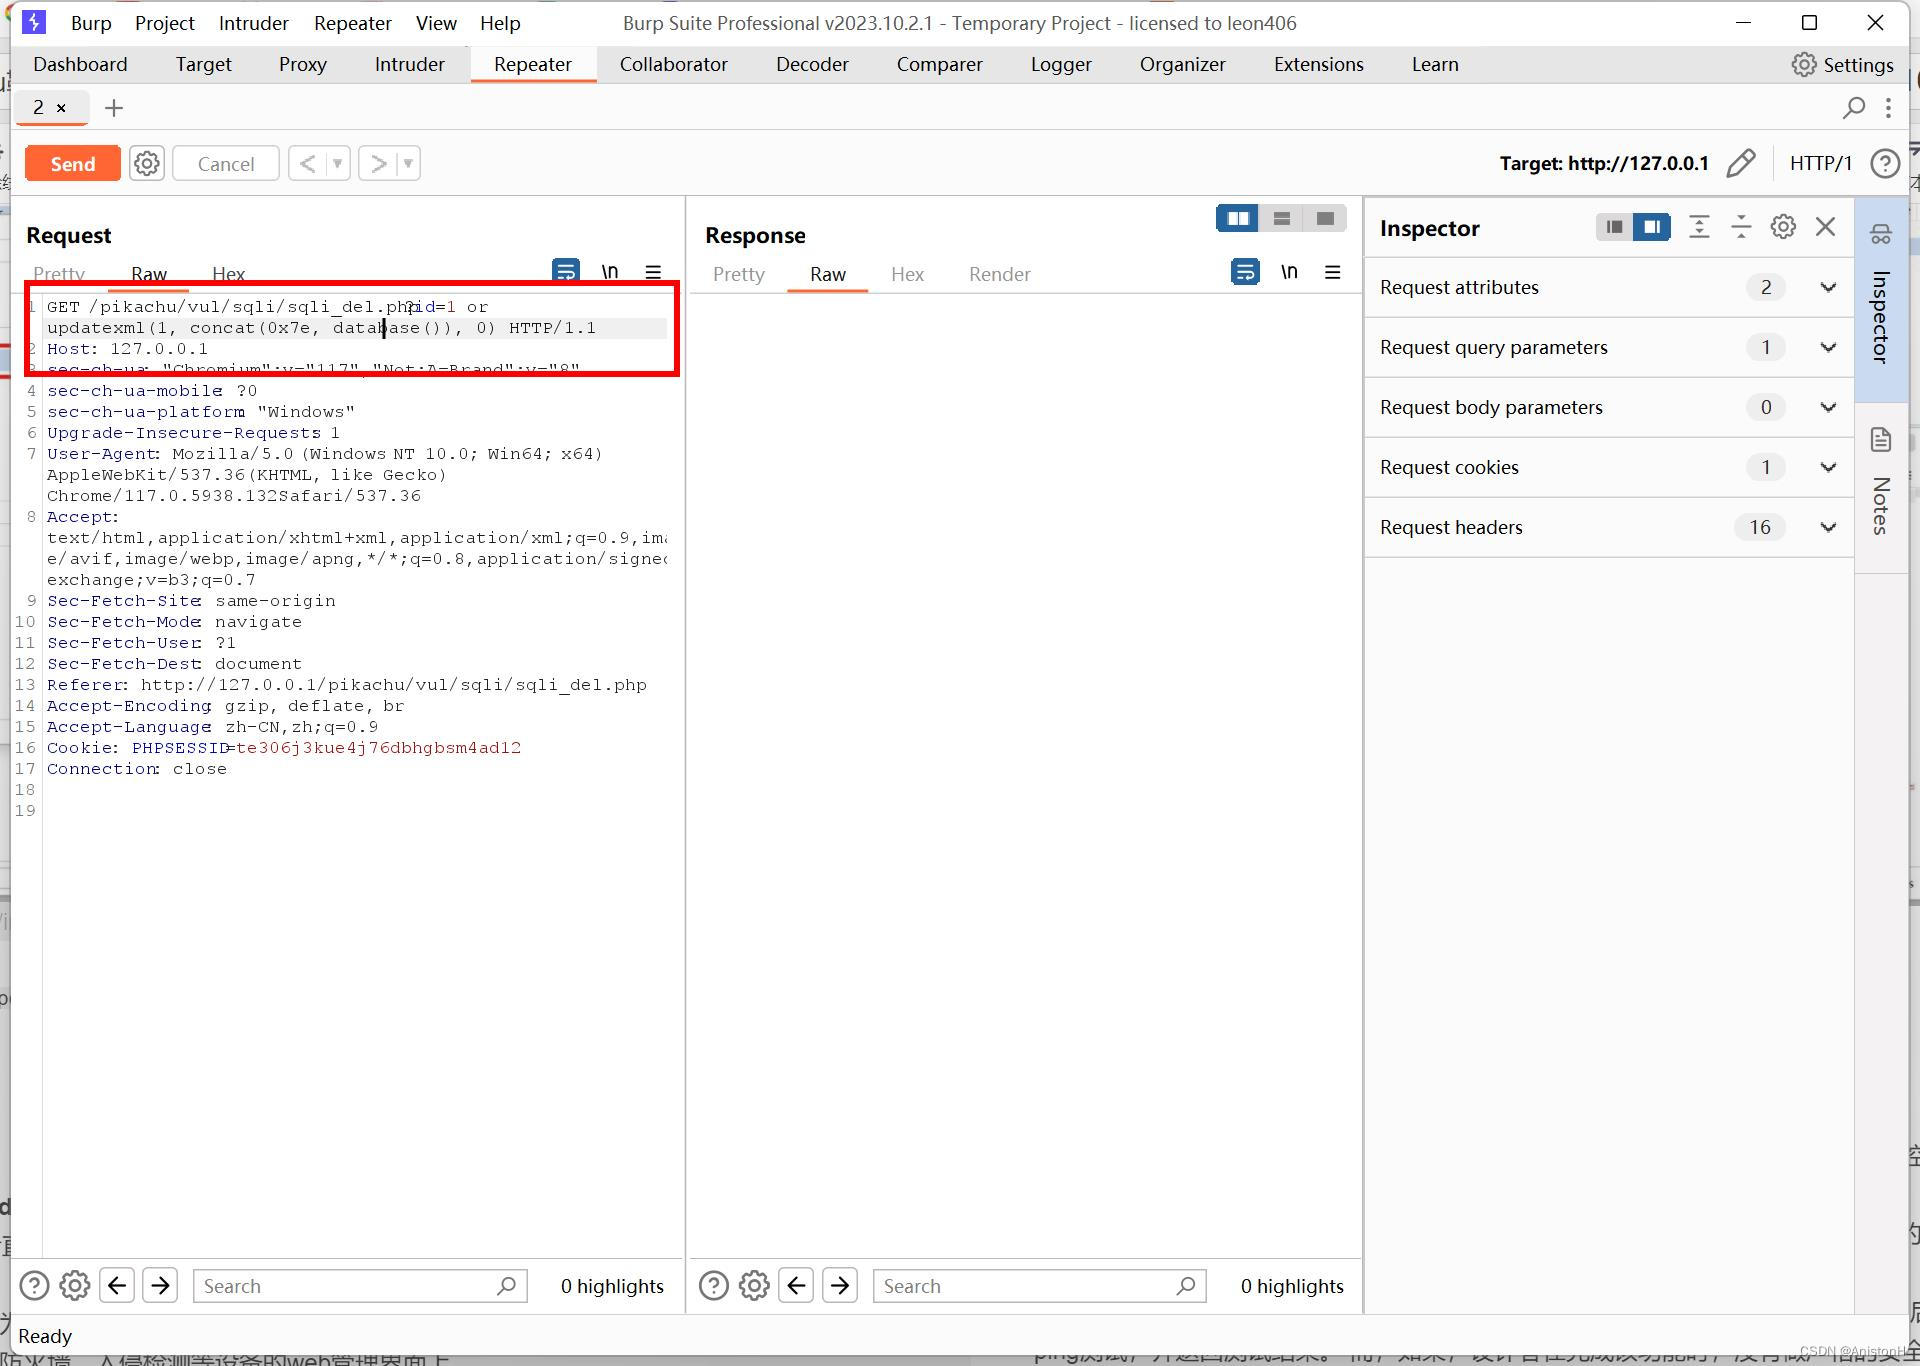1920x1366 pixels.
Task: Expand all Inspector sections
Action: click(1699, 227)
